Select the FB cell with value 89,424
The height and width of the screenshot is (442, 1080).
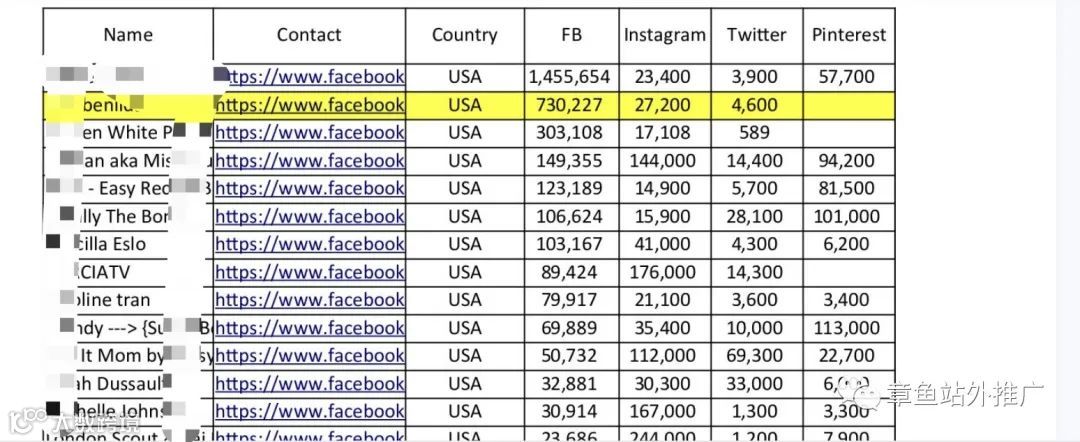pos(571,272)
